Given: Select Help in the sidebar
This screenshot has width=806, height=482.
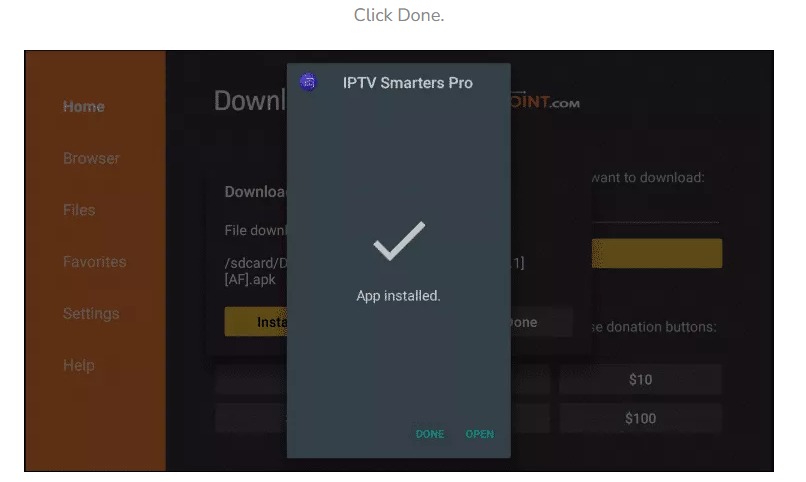Looking at the screenshot, I should (x=79, y=365).
